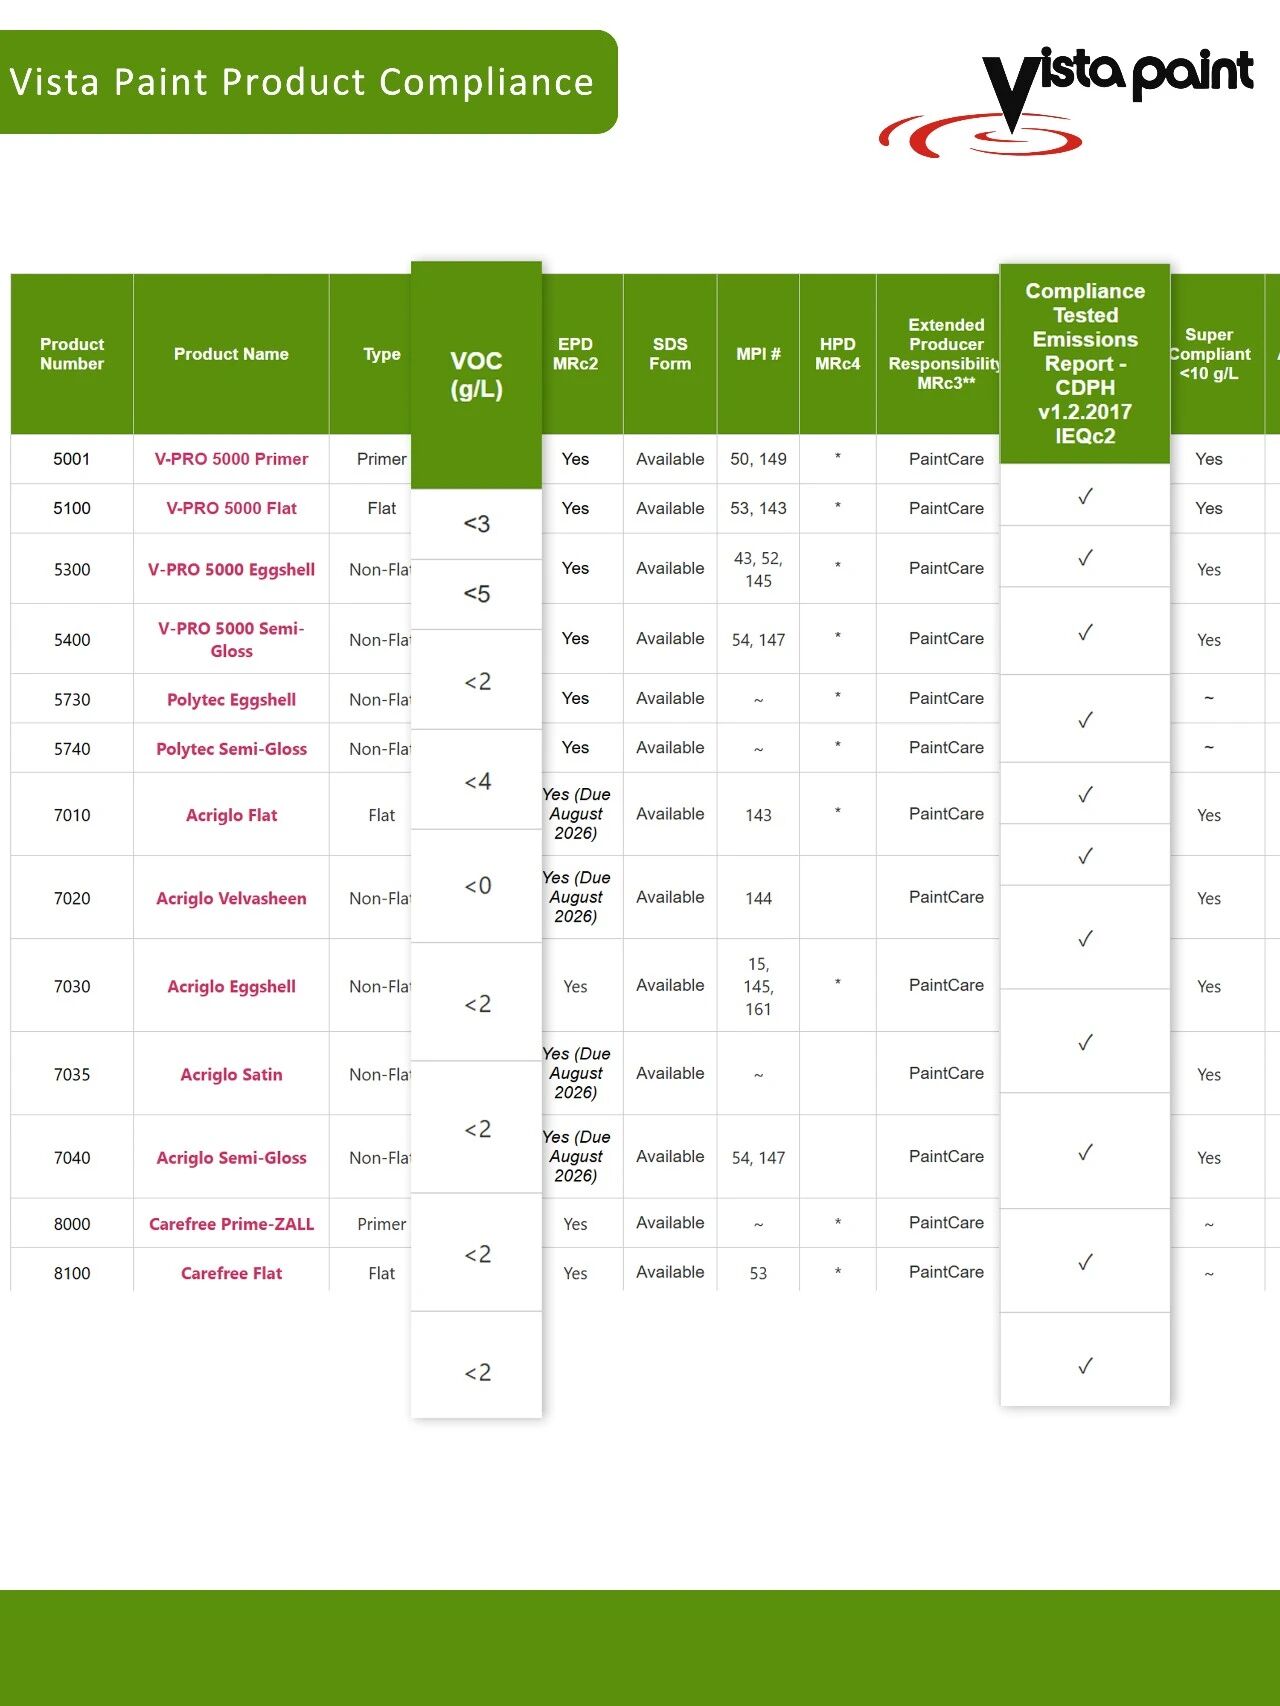Select "Yes (Due August 2026)" in Acriglo Satin row
Screen dimensions: 1280x1706
pyautogui.click(x=577, y=1073)
